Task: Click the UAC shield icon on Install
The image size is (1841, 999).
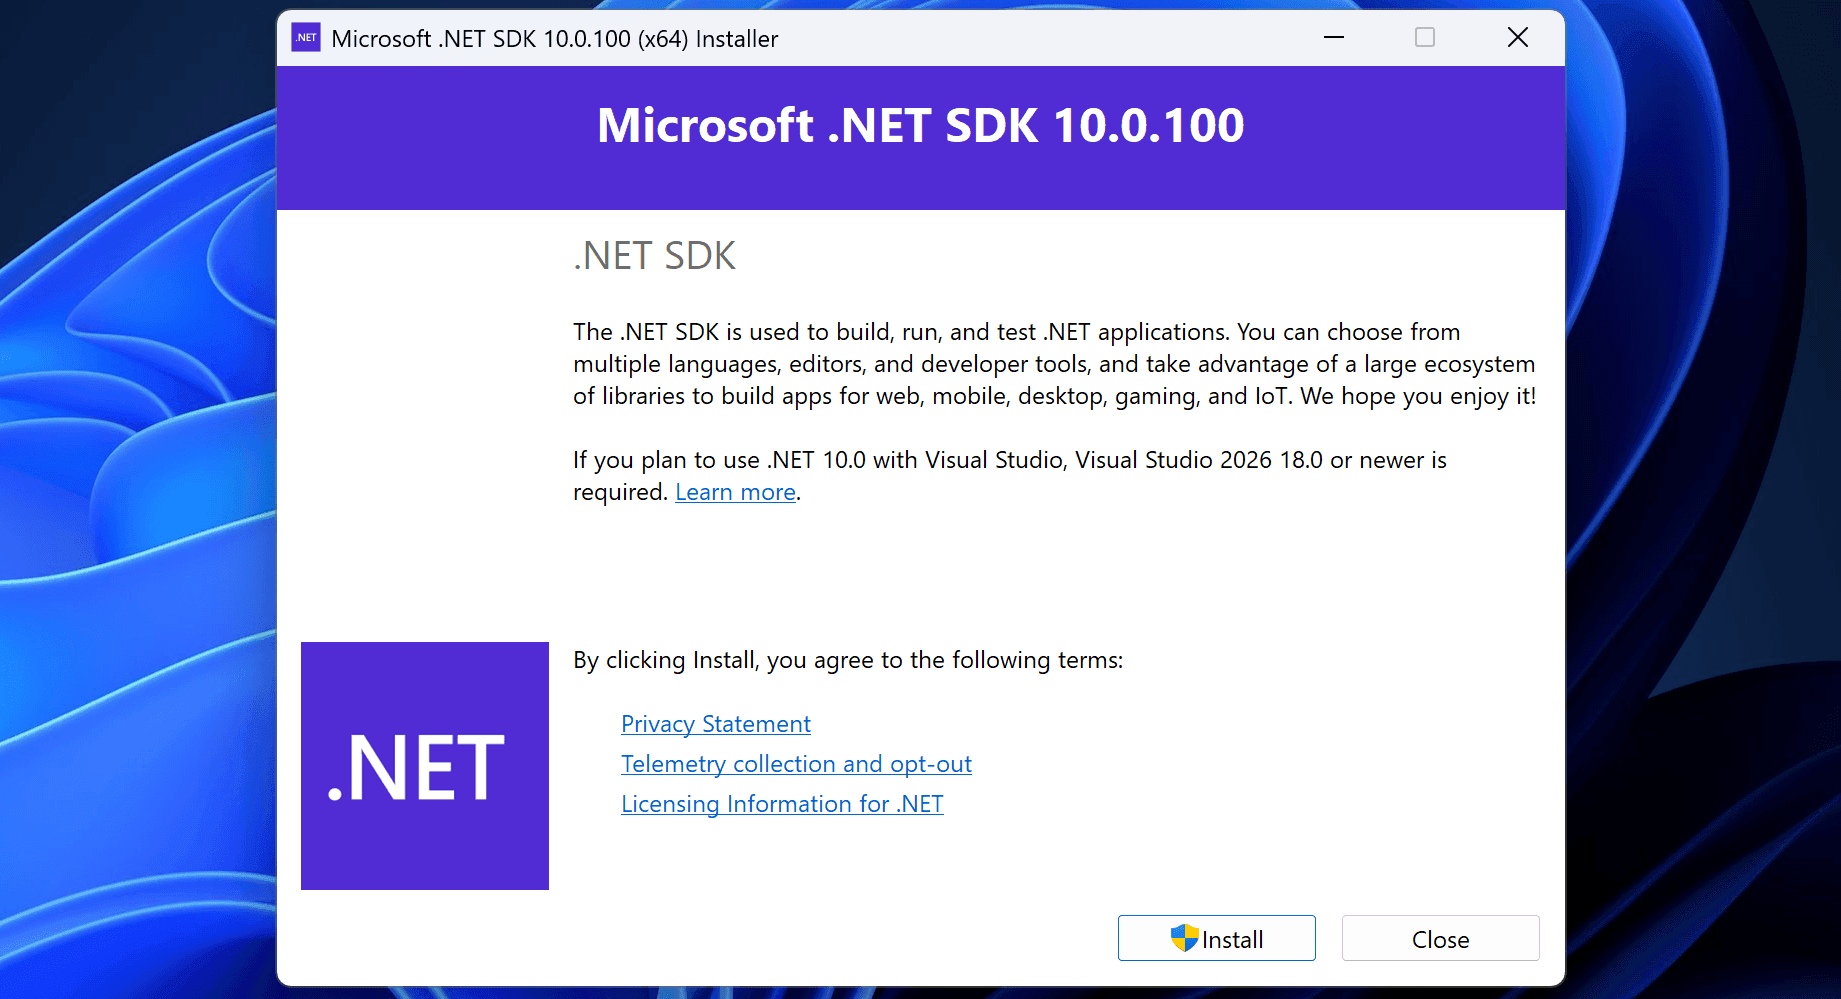Action: 1184,938
